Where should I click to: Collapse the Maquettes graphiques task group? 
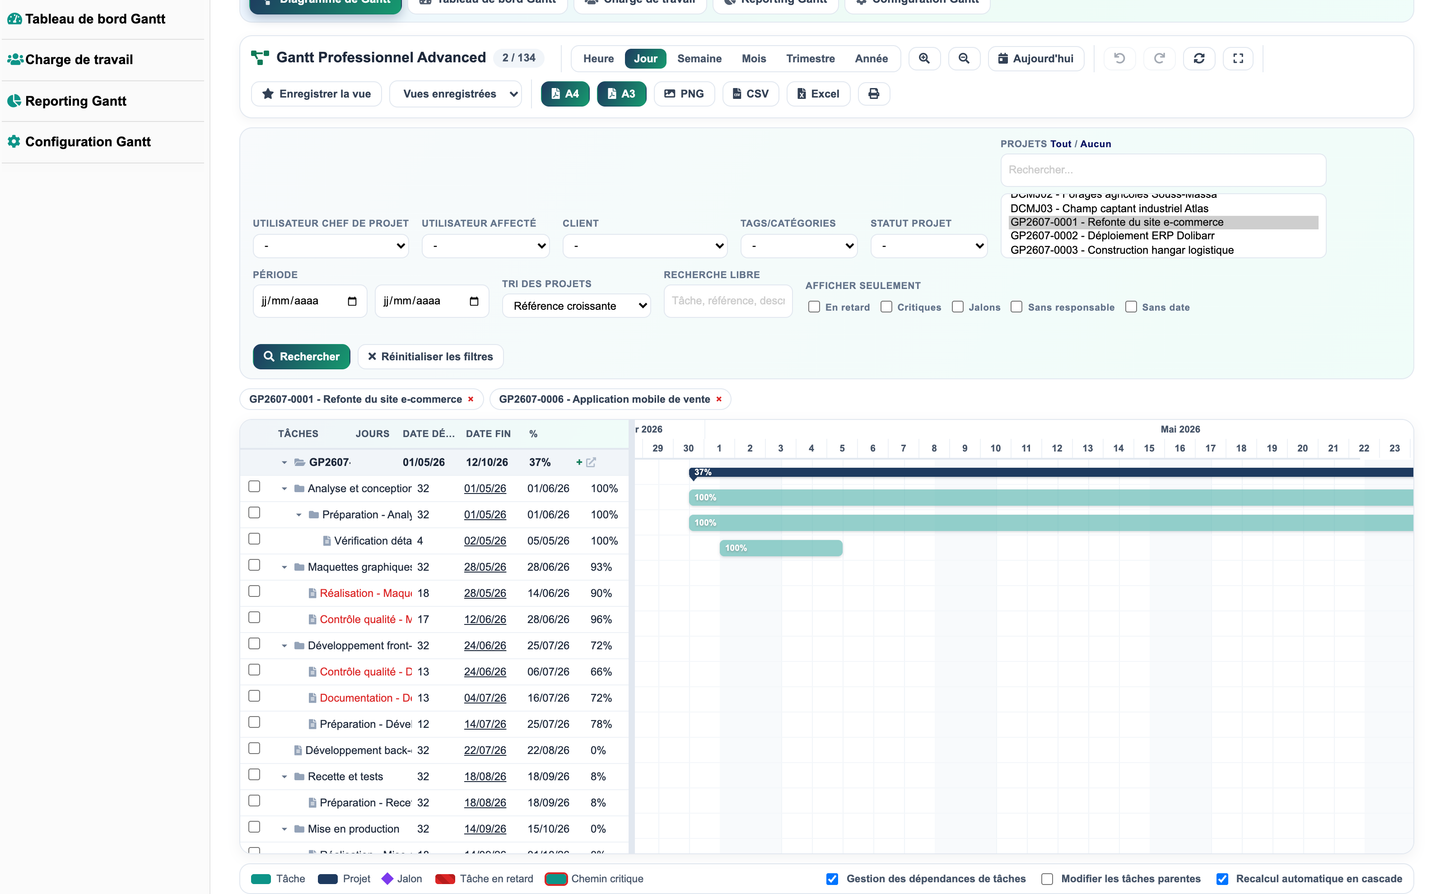point(284,567)
